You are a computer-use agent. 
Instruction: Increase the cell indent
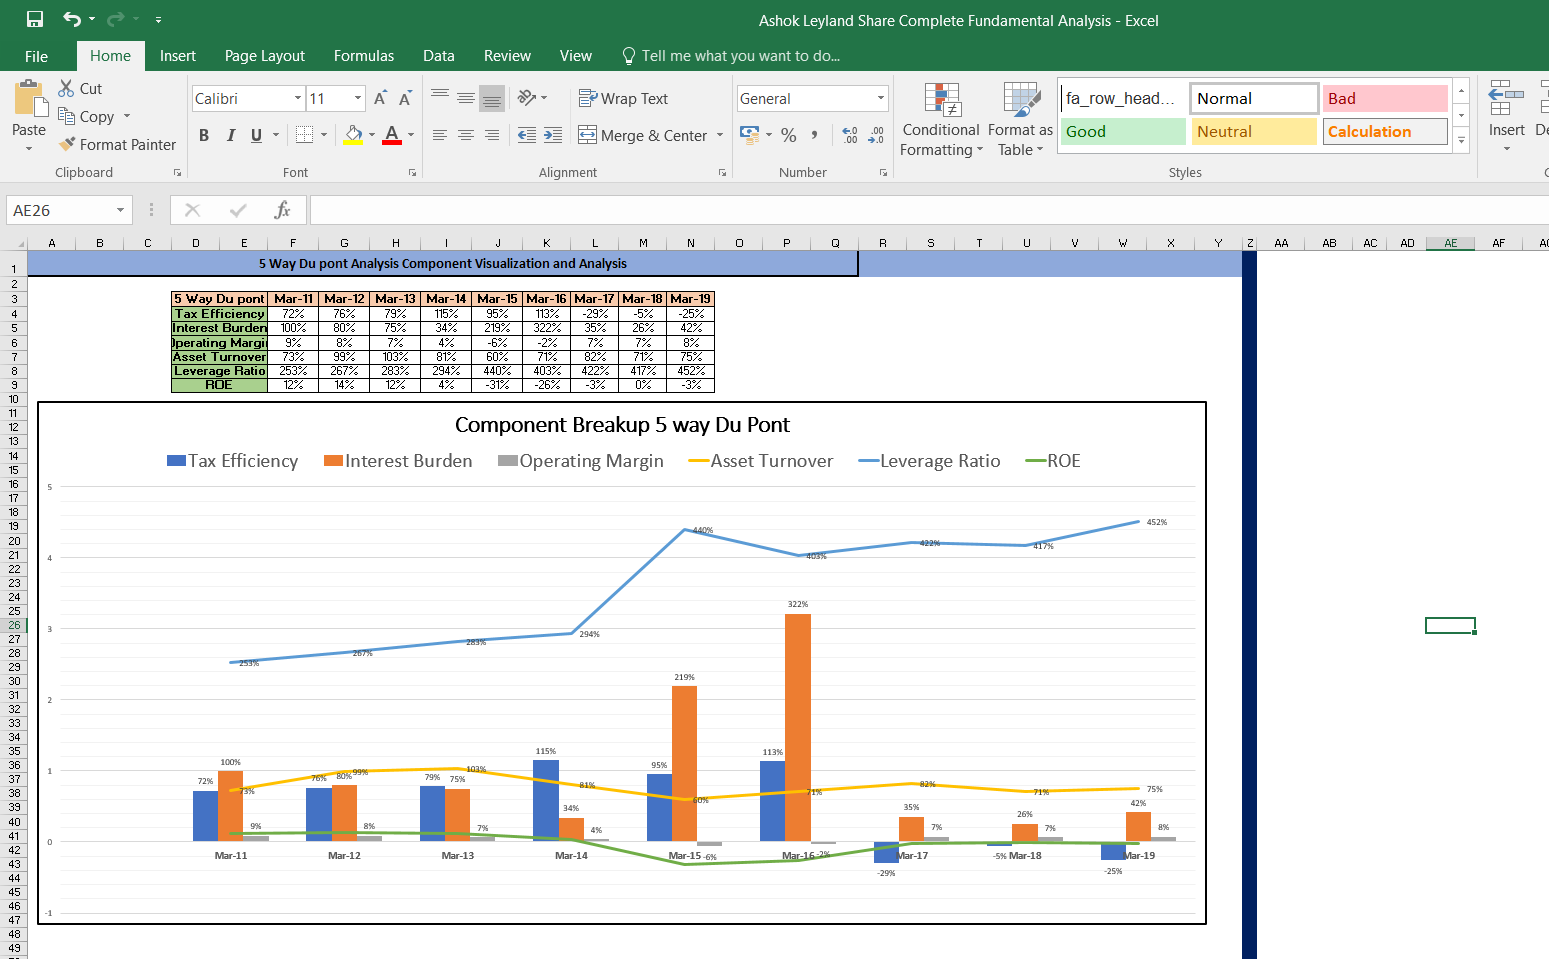(x=553, y=135)
